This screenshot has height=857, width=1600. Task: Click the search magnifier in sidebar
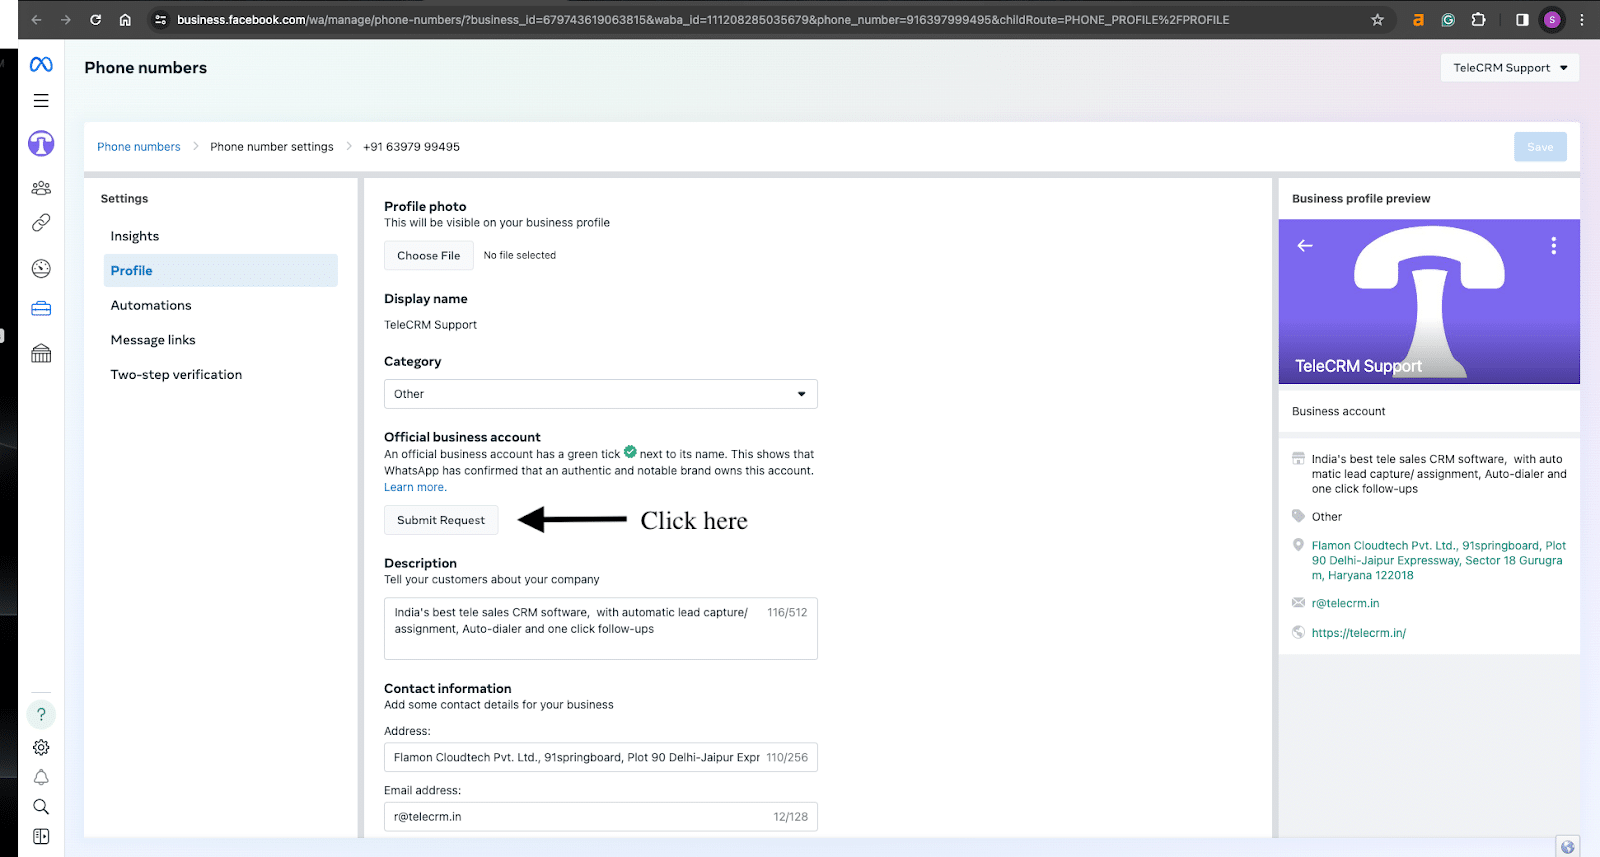(41, 806)
